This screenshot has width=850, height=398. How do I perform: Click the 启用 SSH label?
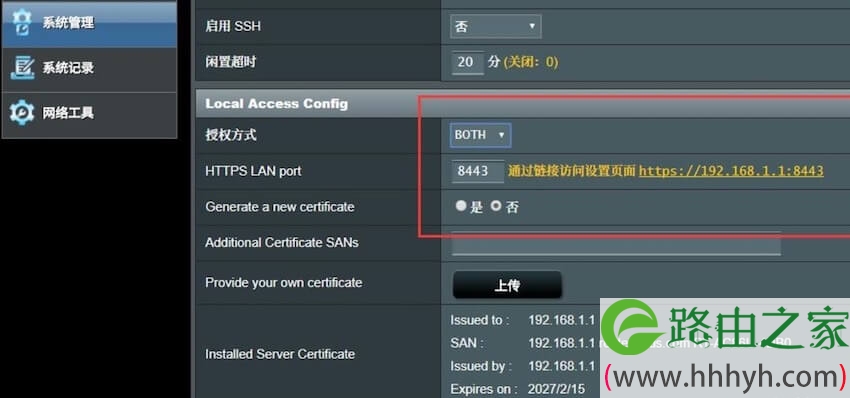click(233, 26)
